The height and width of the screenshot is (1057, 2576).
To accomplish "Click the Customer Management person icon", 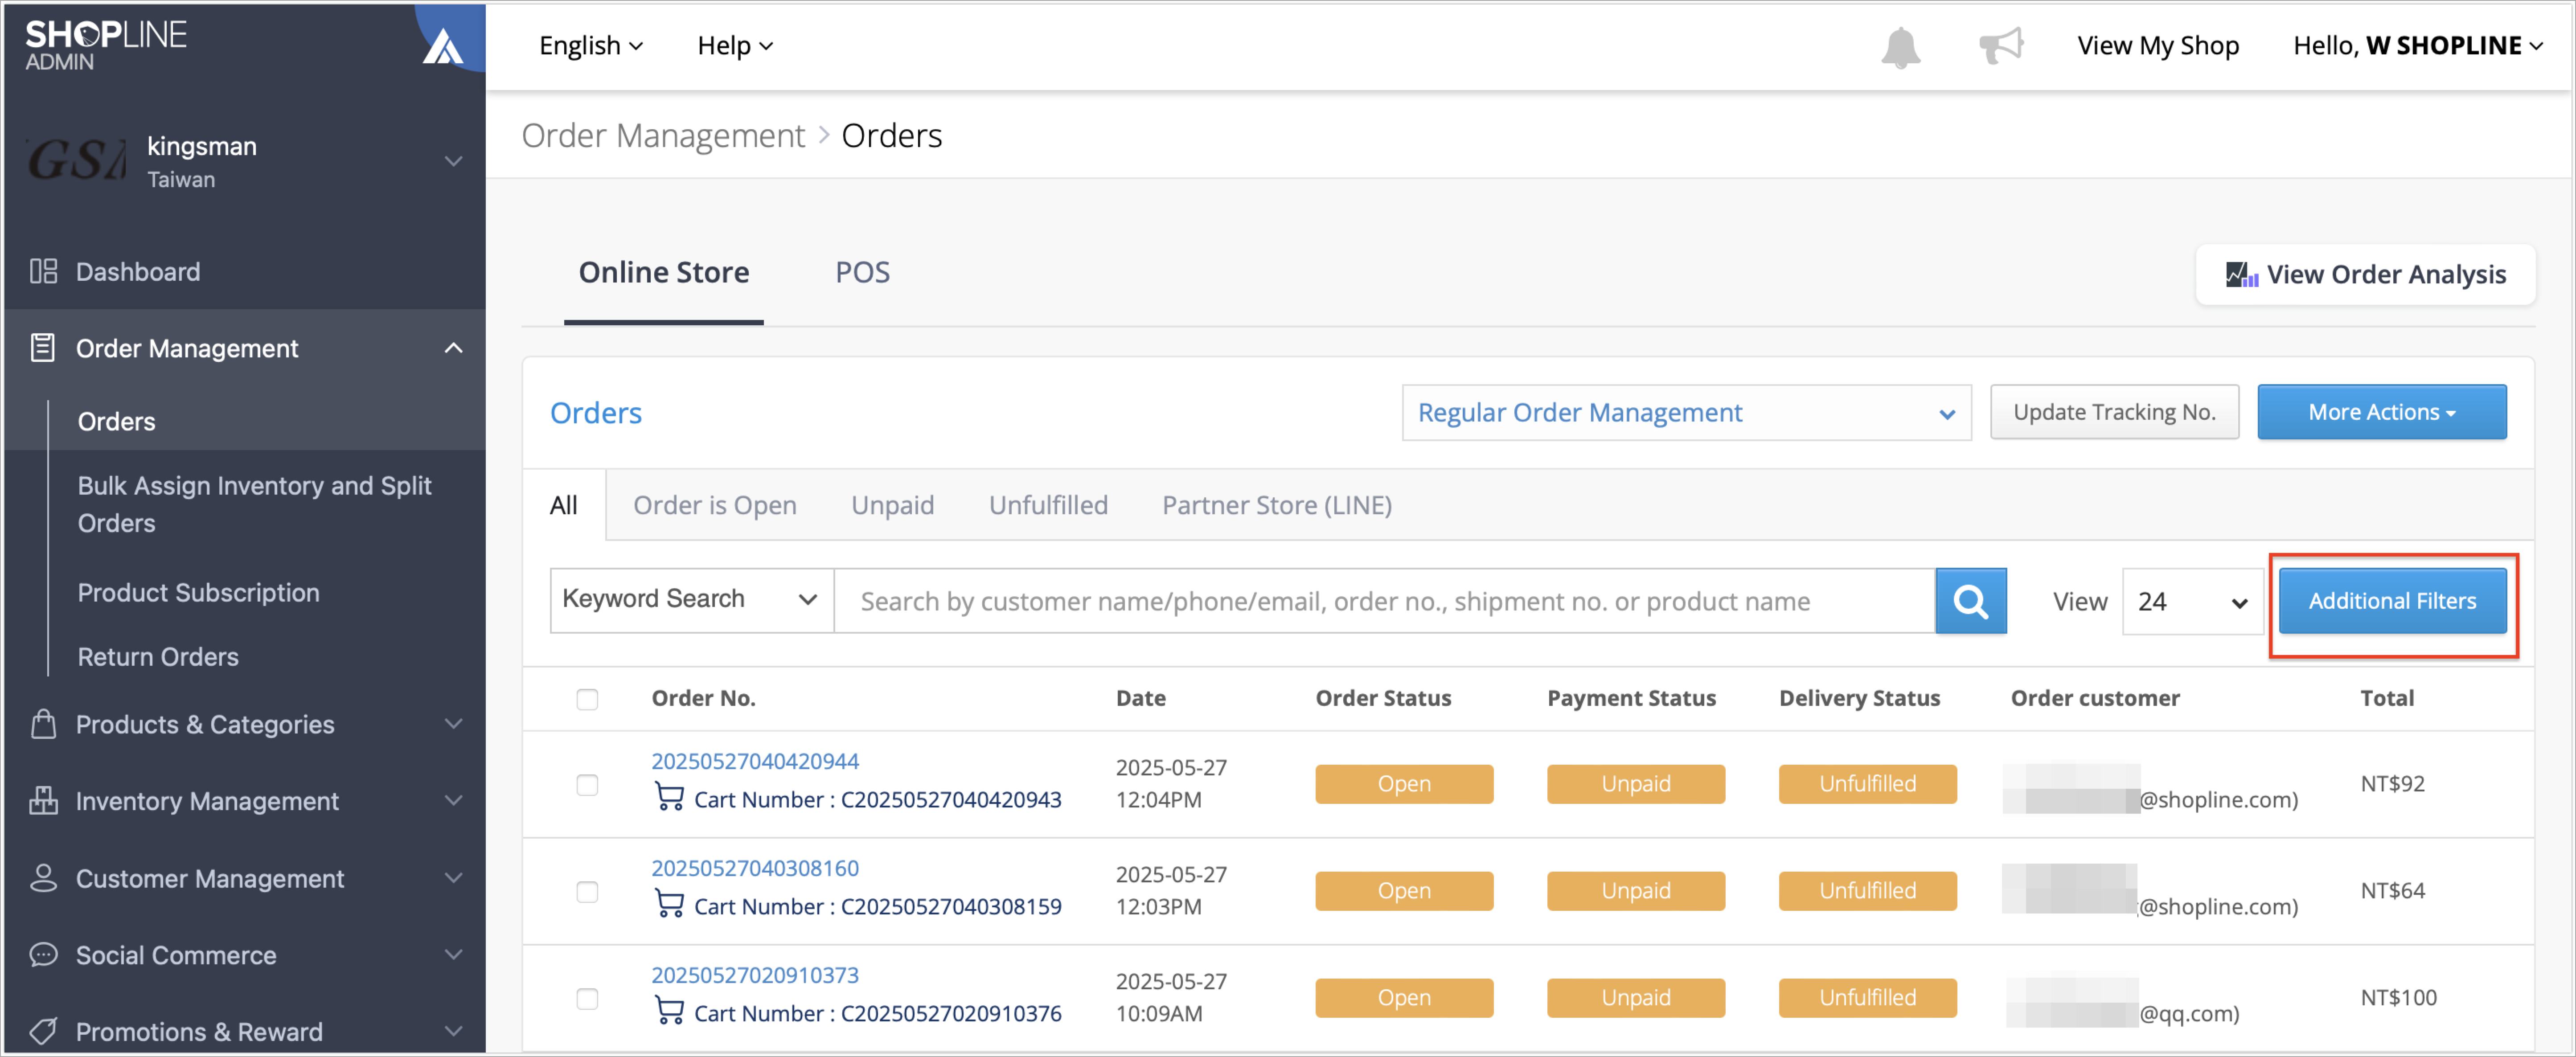I will [x=43, y=878].
